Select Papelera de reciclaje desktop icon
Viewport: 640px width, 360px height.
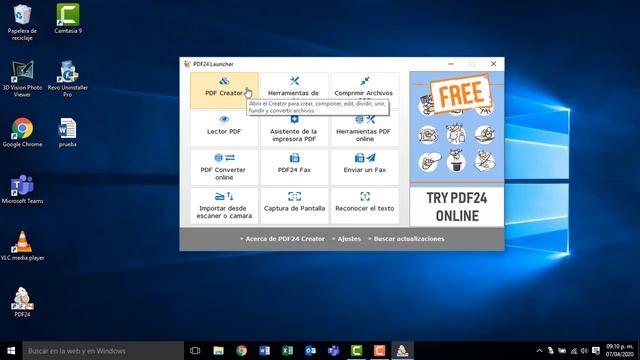tap(22, 22)
